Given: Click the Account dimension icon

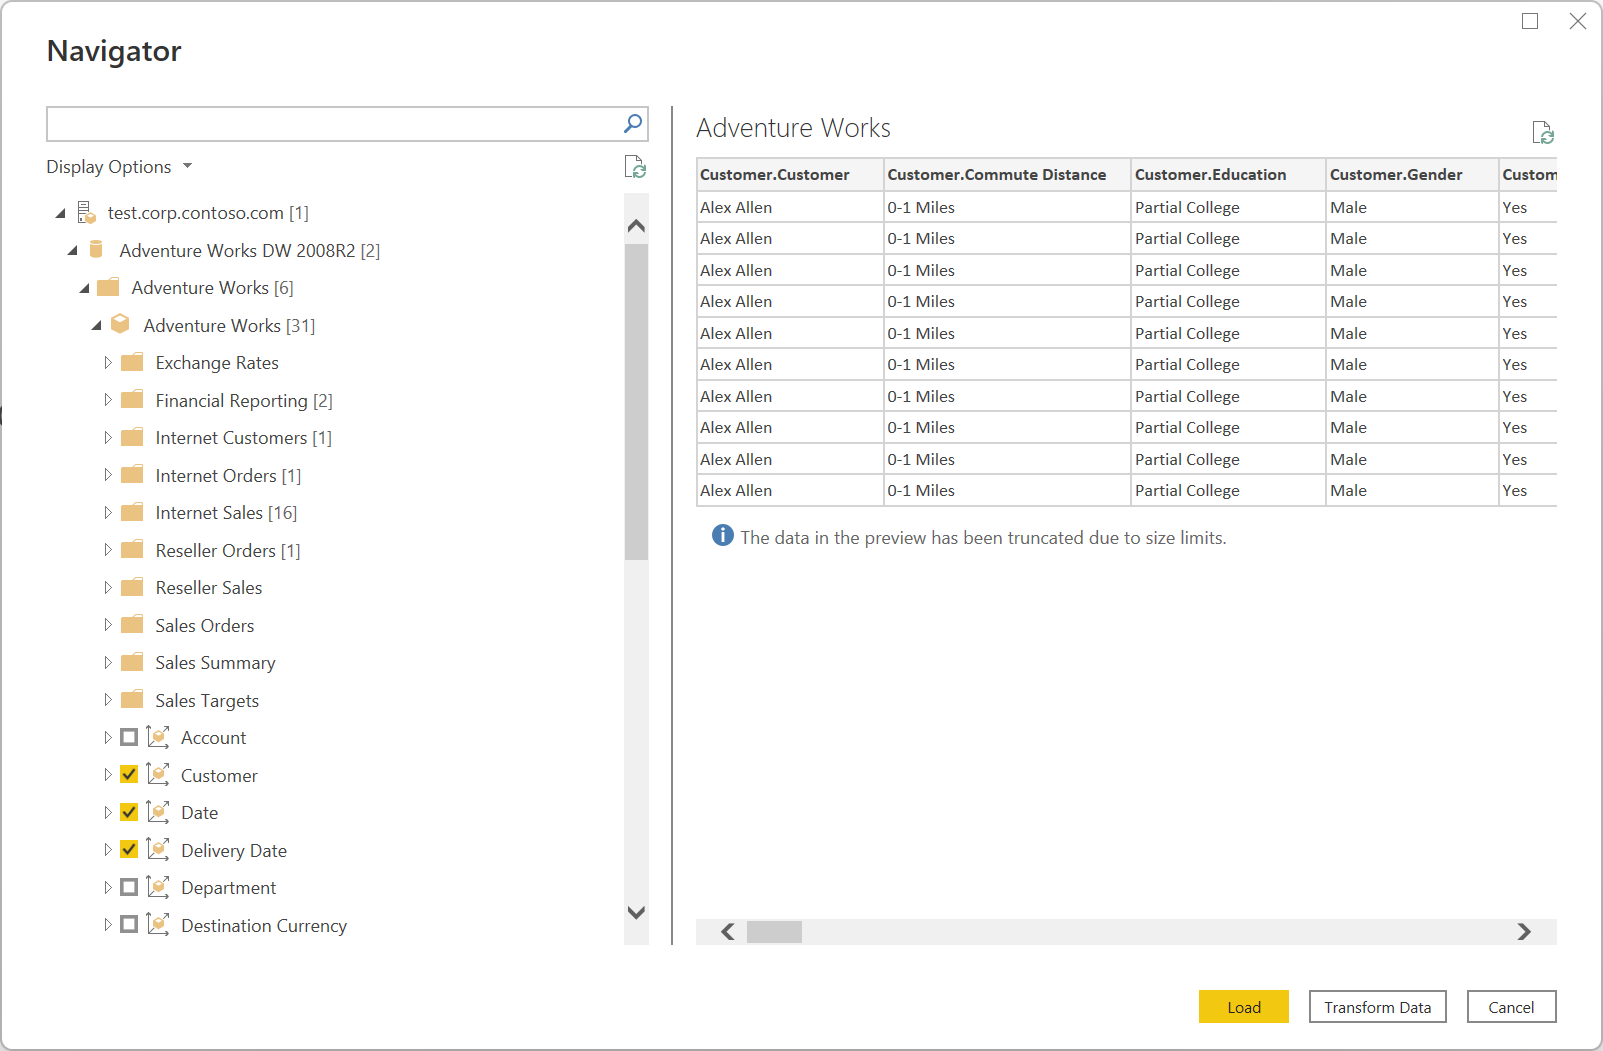Looking at the screenshot, I should [157, 738].
